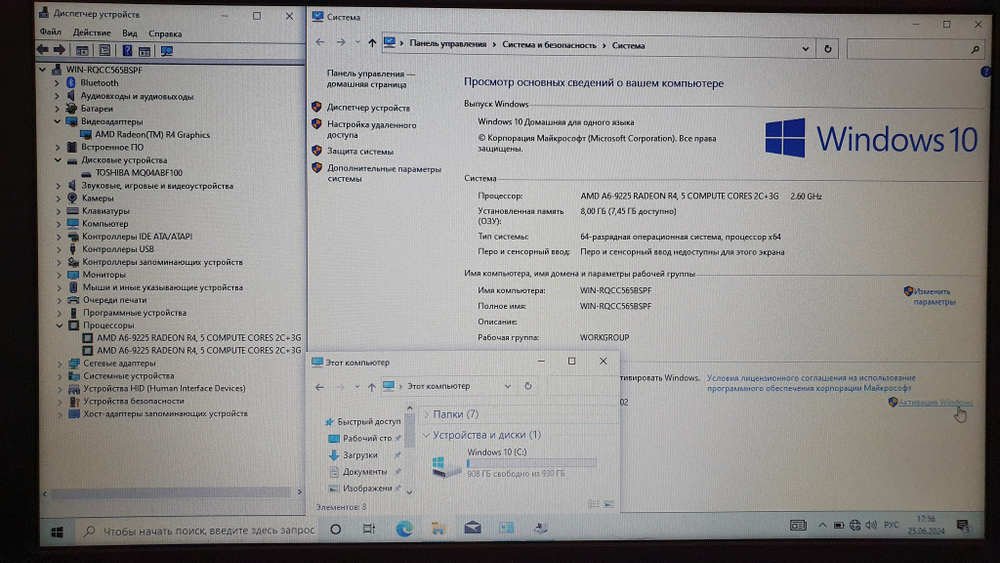Expand Папки (7) group
Viewport: 1000px width, 563px height.
(427, 414)
